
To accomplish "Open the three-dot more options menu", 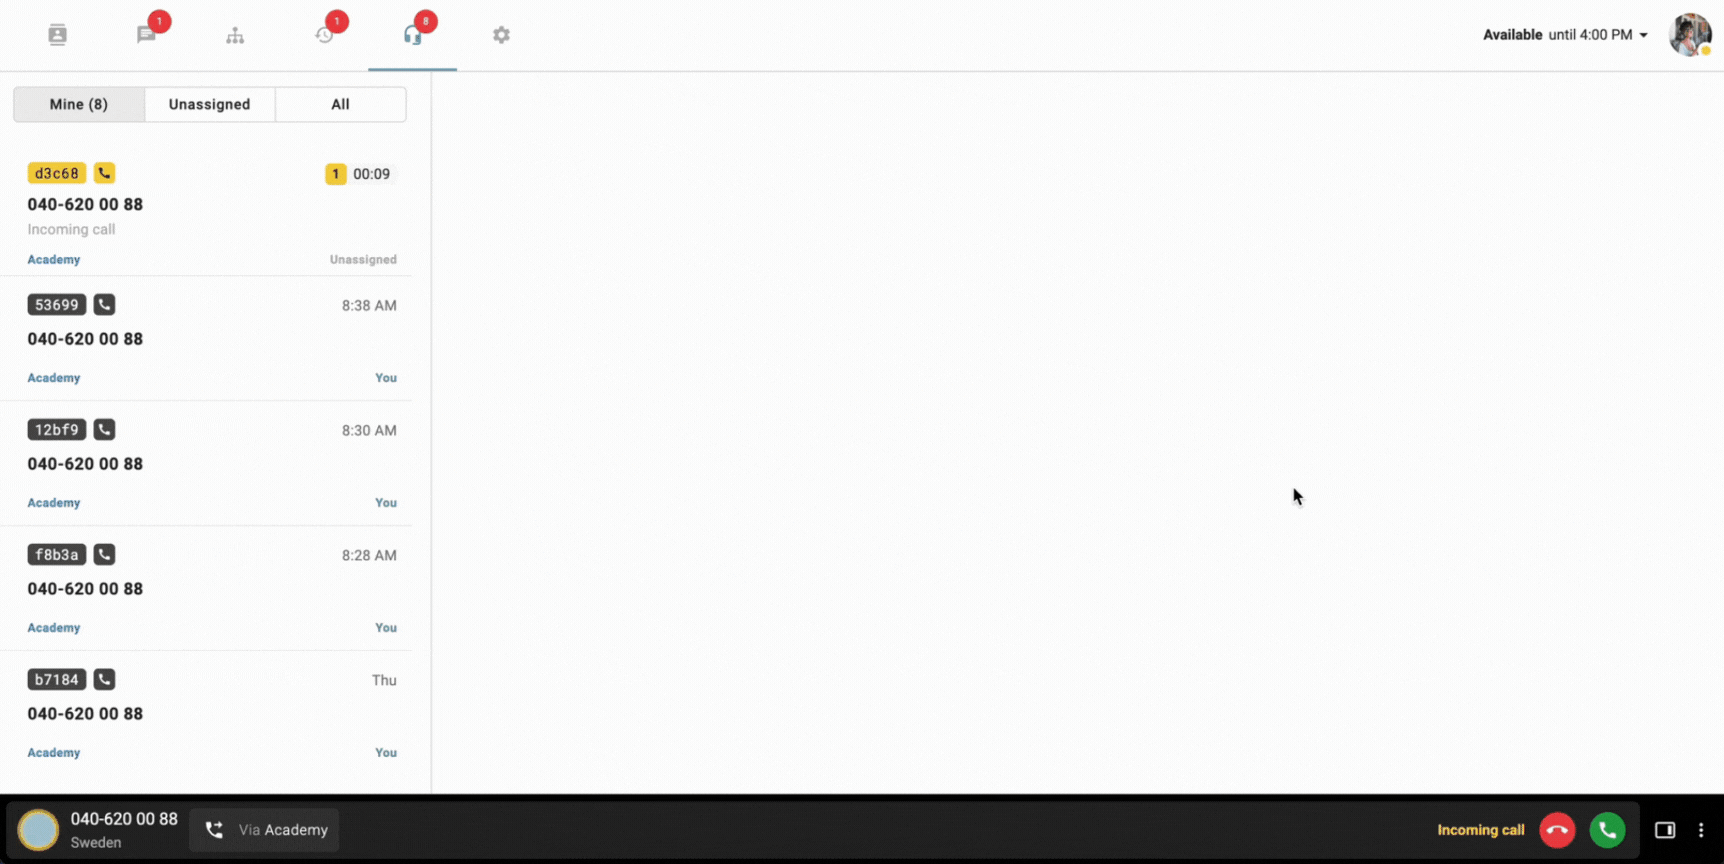I will click(x=1701, y=830).
